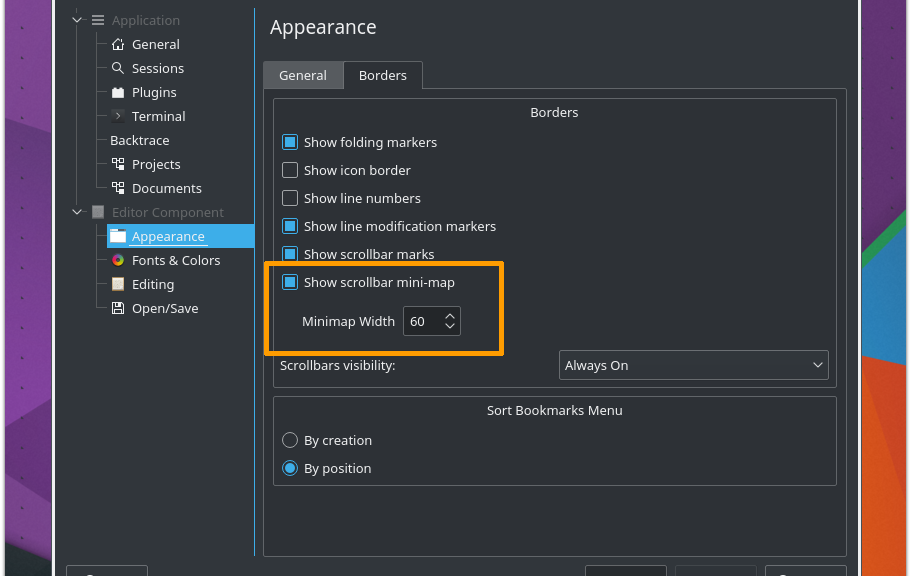
Task: Collapse the Application tree section
Action: pos(77,20)
